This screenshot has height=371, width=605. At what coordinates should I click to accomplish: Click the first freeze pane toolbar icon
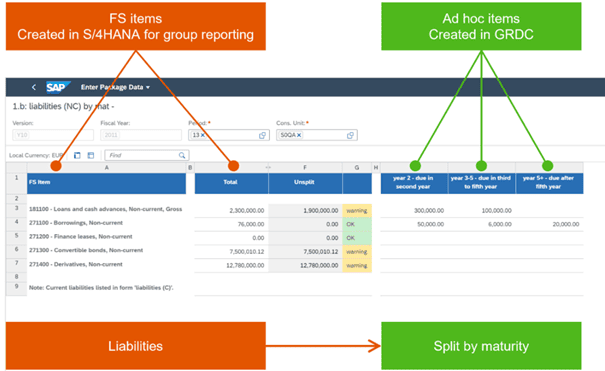pyautogui.click(x=77, y=155)
